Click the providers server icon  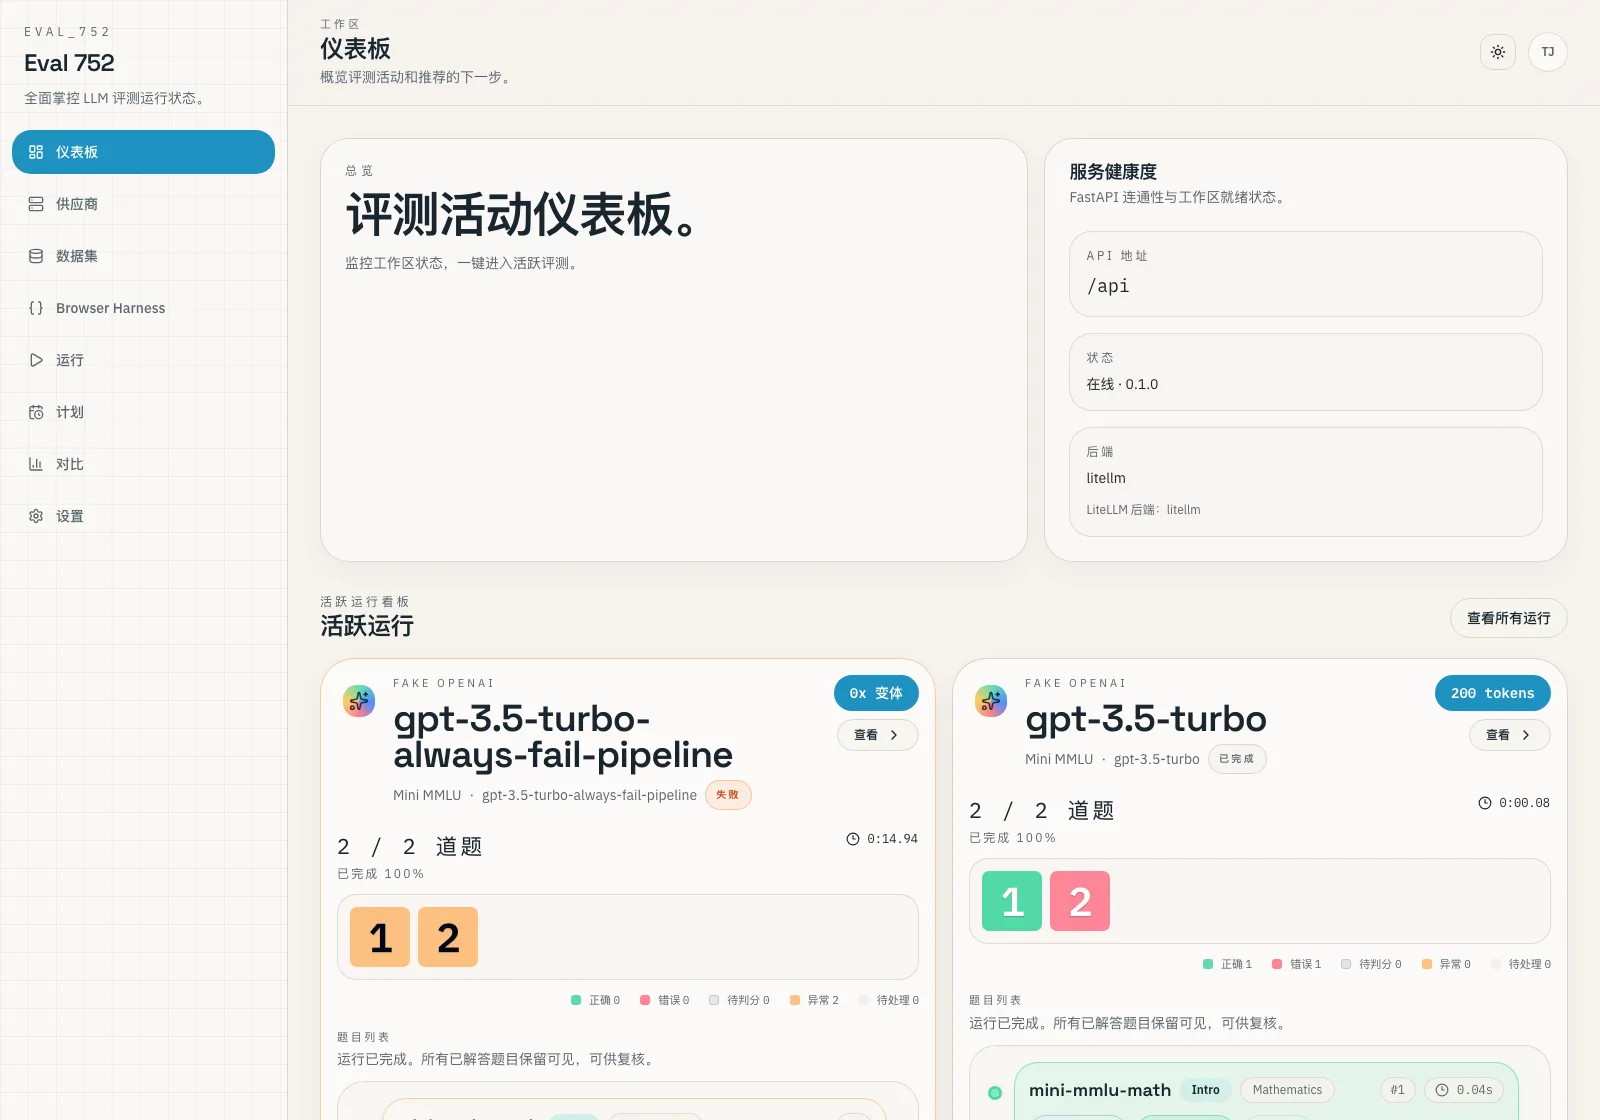[x=36, y=204]
